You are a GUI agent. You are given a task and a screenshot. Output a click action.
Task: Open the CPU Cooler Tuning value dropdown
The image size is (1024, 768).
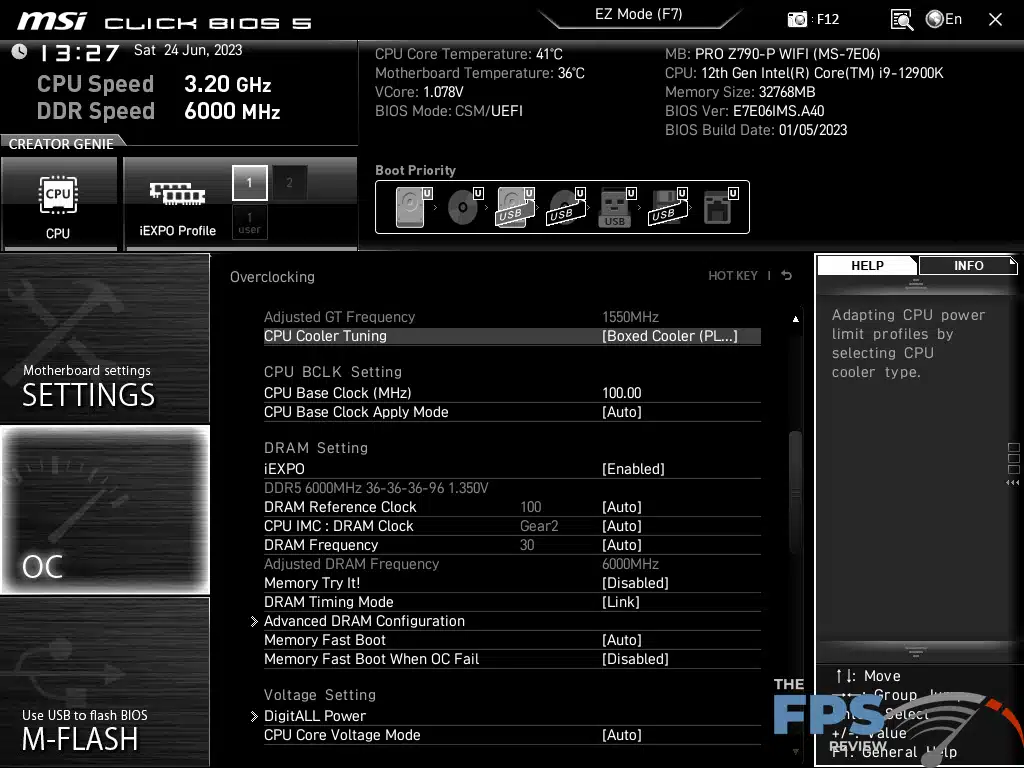pos(670,336)
